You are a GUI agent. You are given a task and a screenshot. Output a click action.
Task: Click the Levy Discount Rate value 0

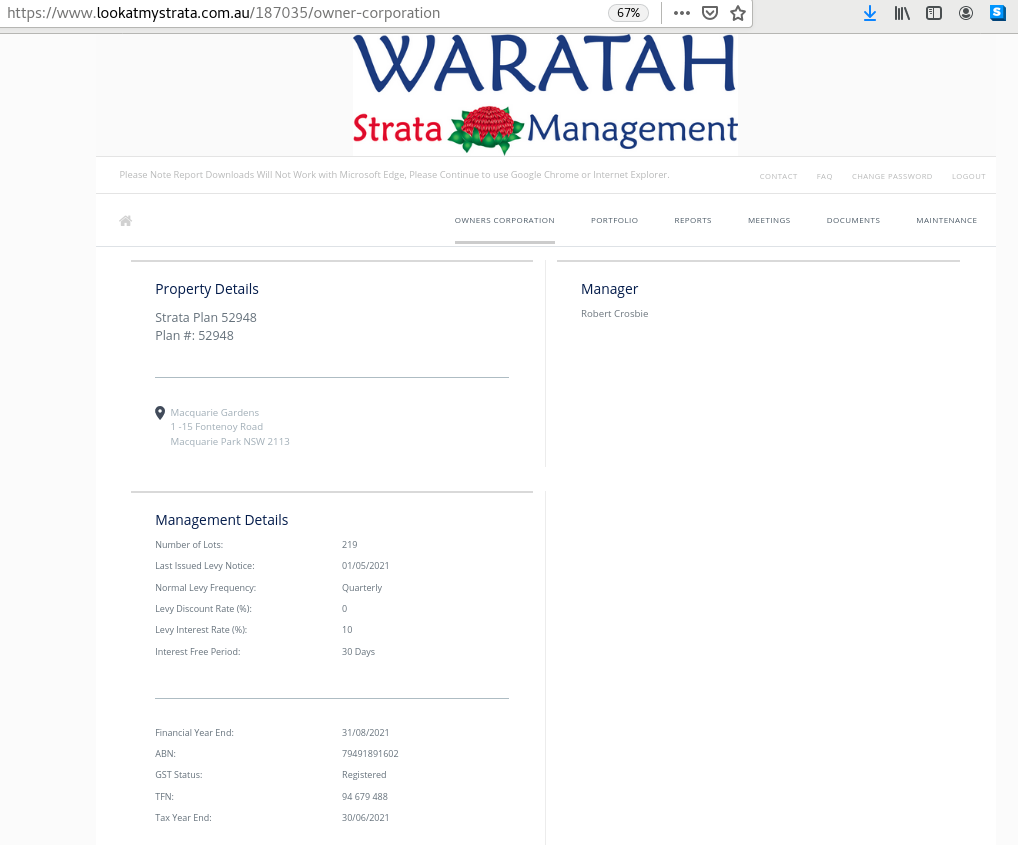coord(344,609)
